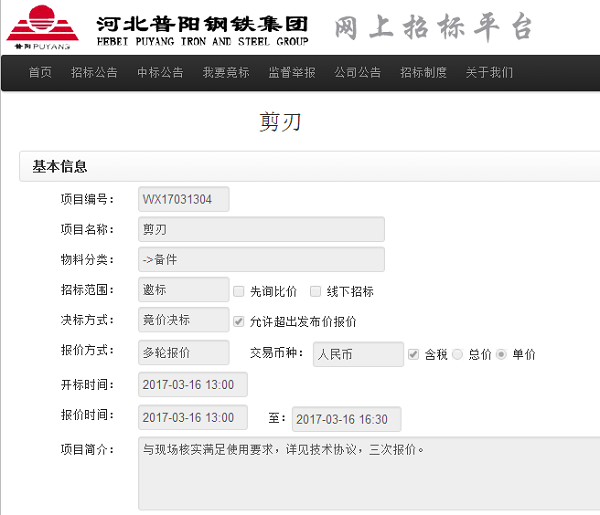Select the 单价 radio button
This screenshot has height=515, width=600.
[502, 354]
